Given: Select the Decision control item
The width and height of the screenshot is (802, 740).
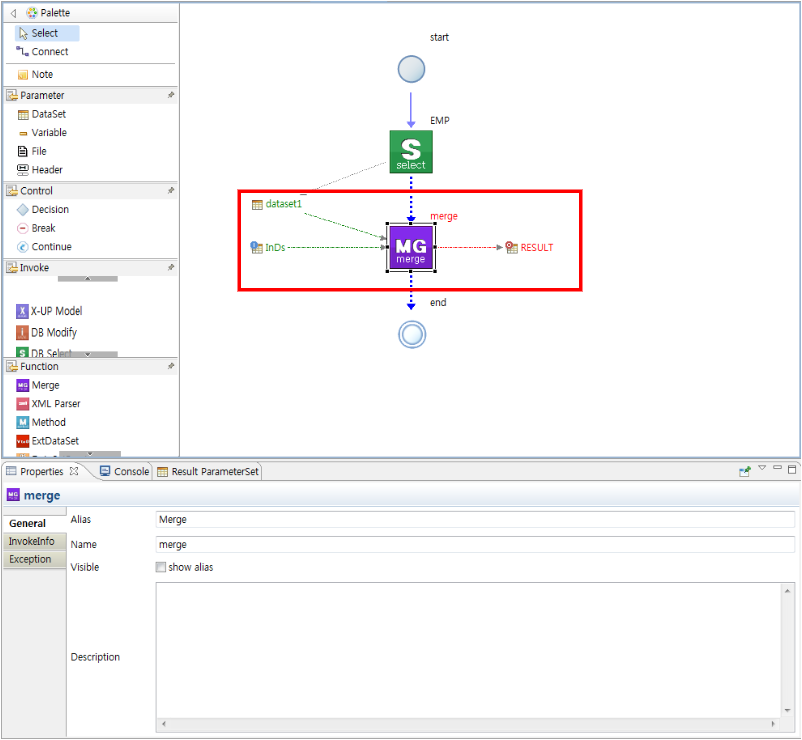Looking at the screenshot, I should point(50,210).
